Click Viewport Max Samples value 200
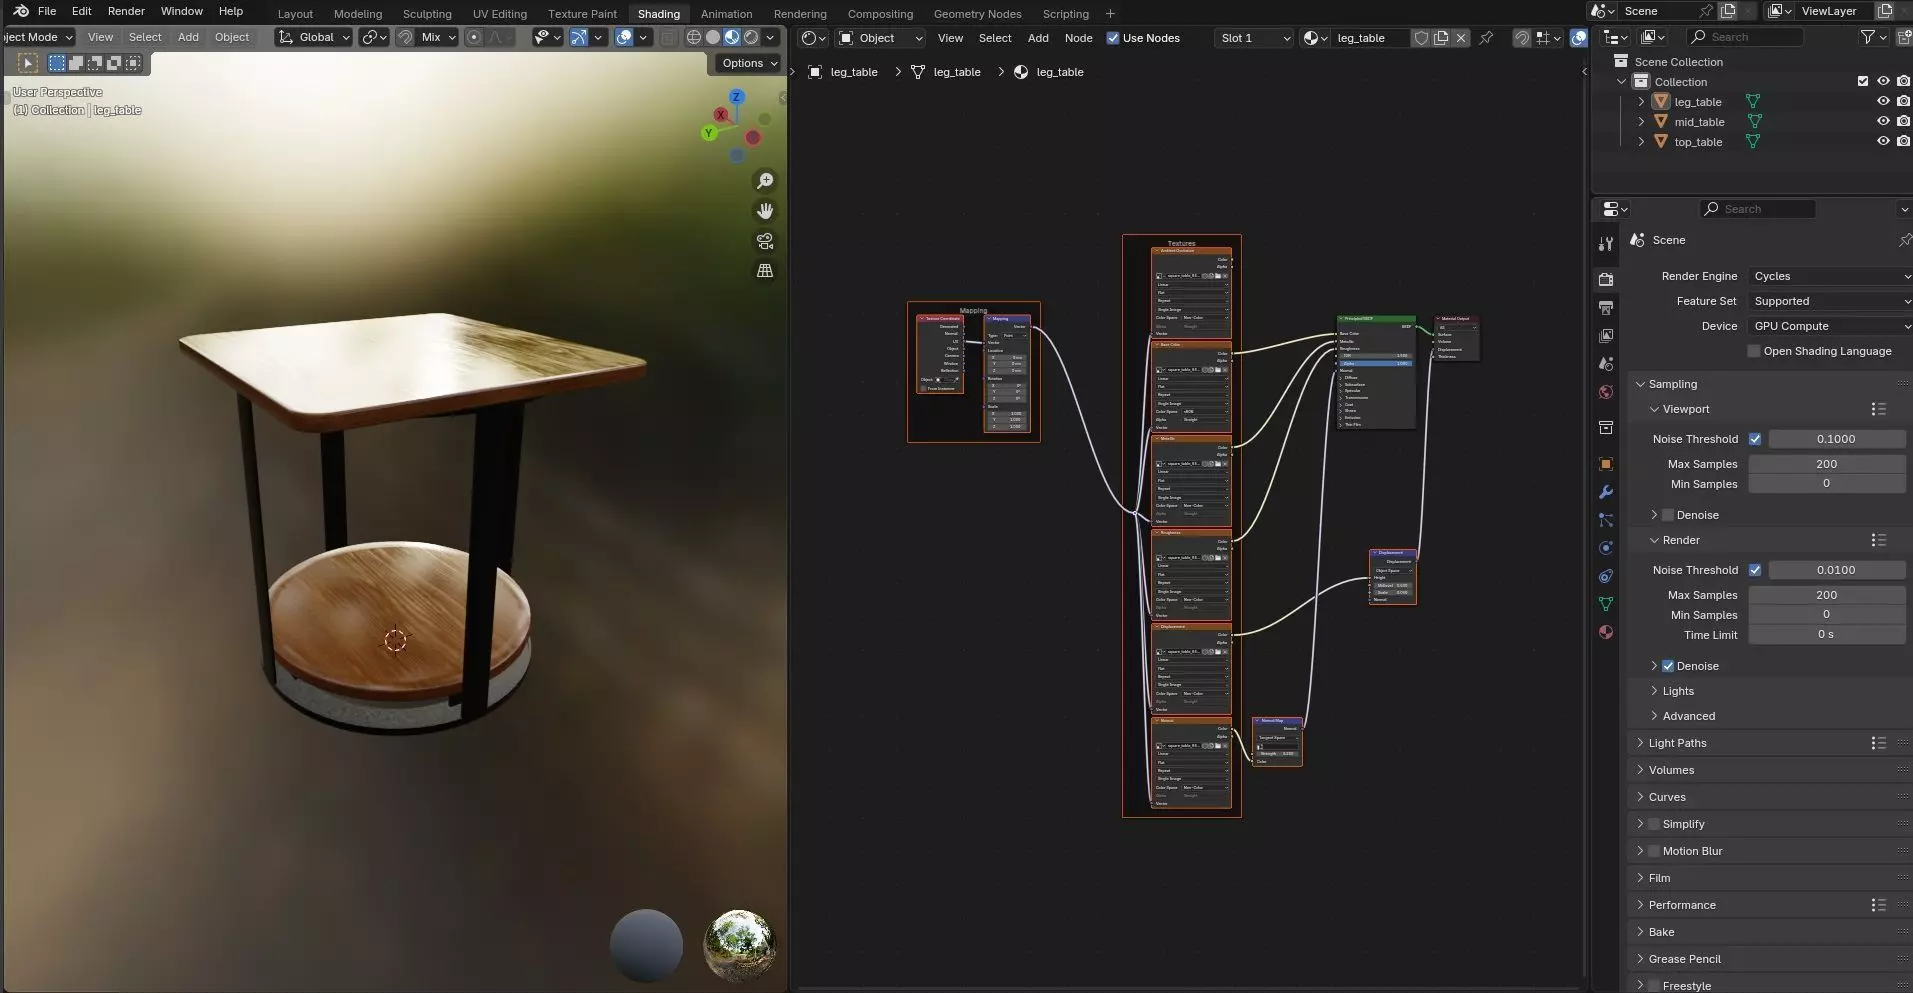This screenshot has height=993, width=1913. (x=1826, y=464)
